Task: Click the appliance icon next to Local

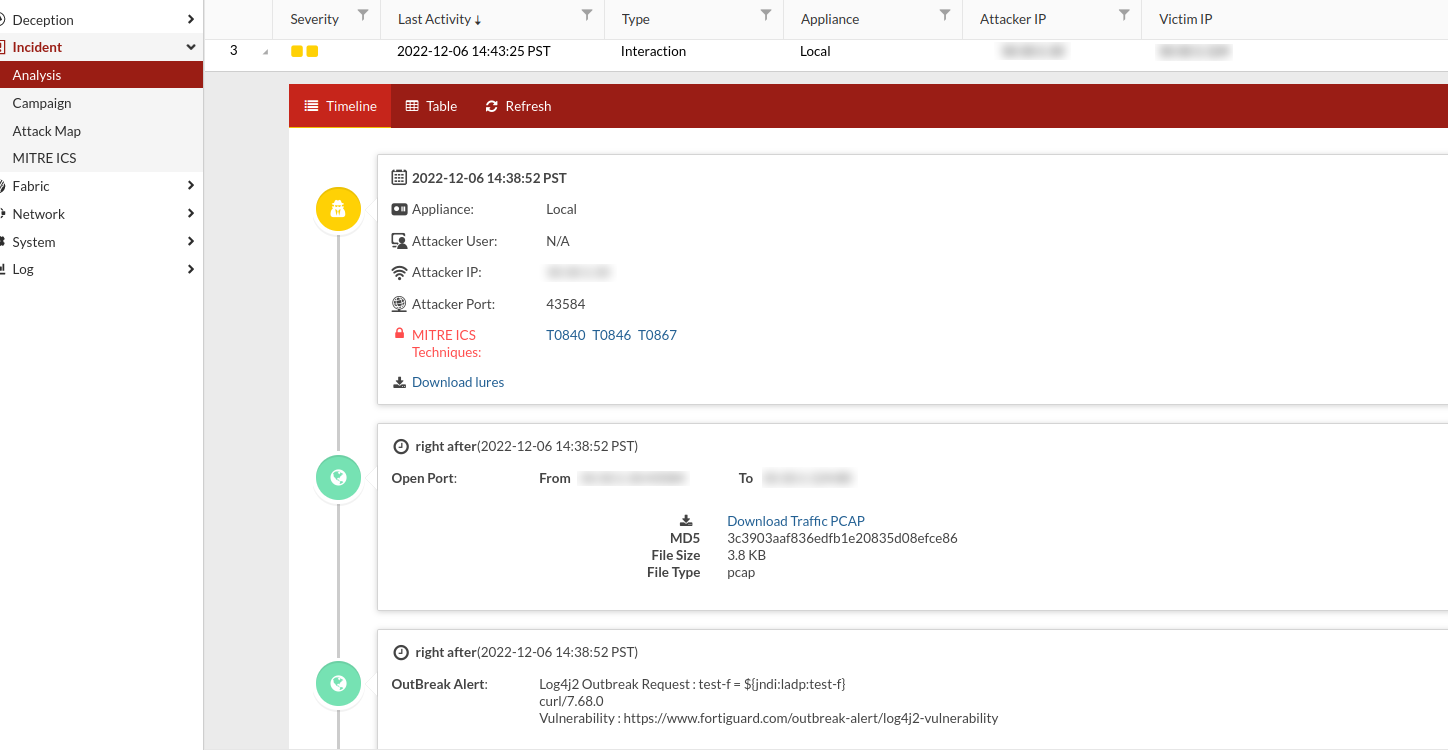Action: (x=399, y=209)
